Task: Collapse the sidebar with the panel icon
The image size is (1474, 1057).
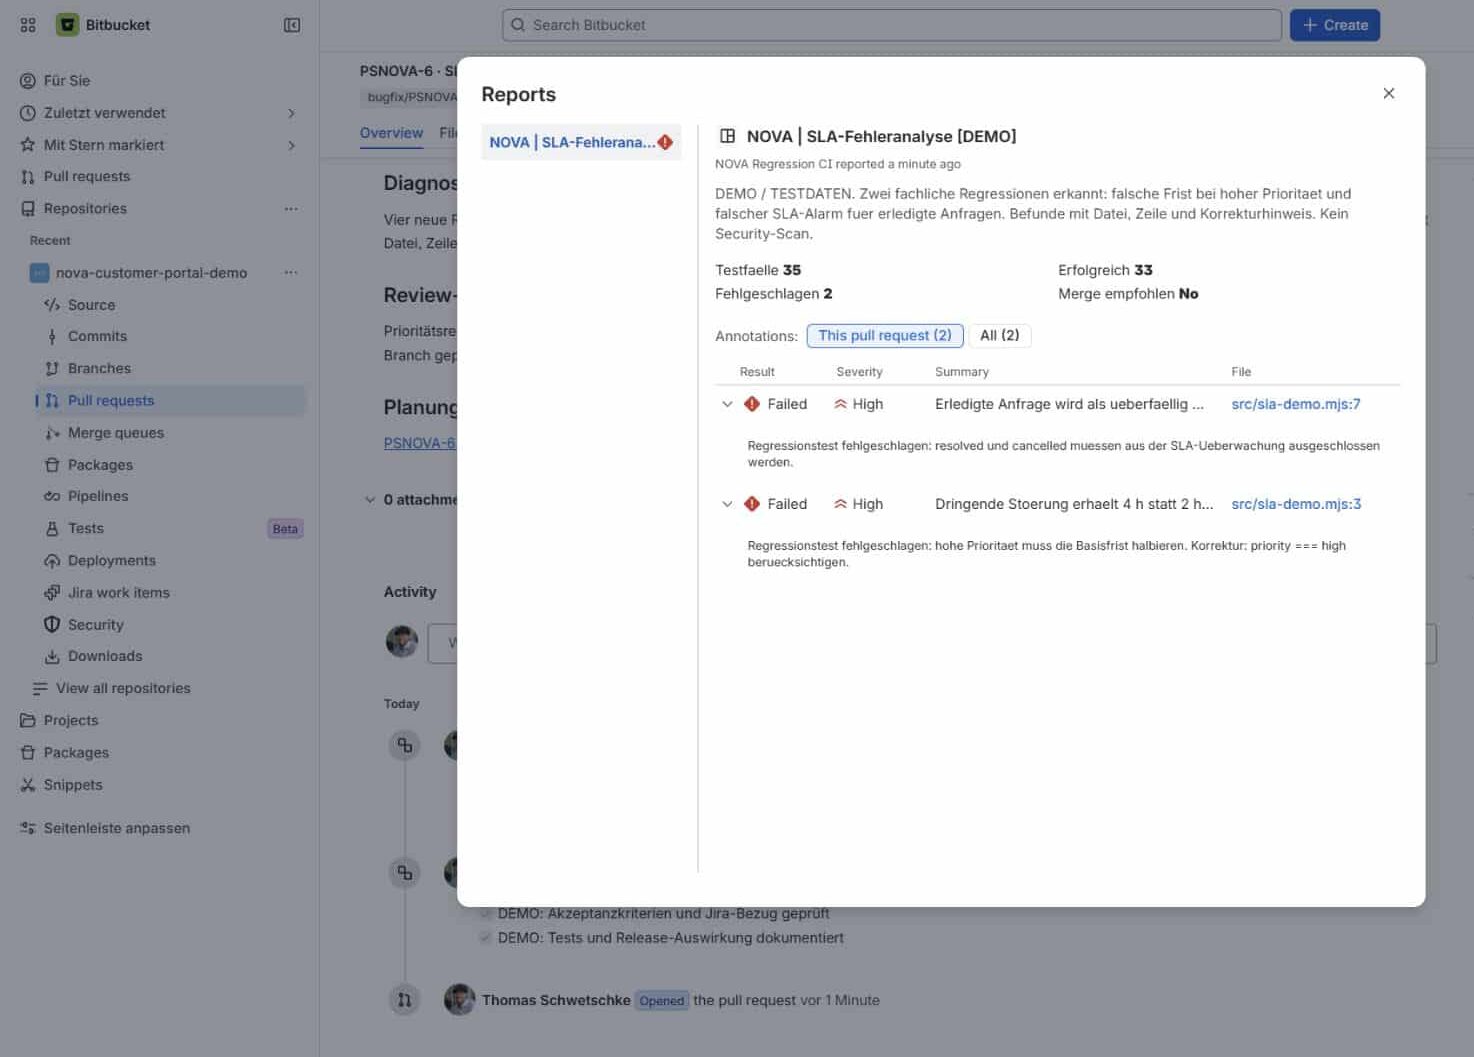Action: point(292,25)
